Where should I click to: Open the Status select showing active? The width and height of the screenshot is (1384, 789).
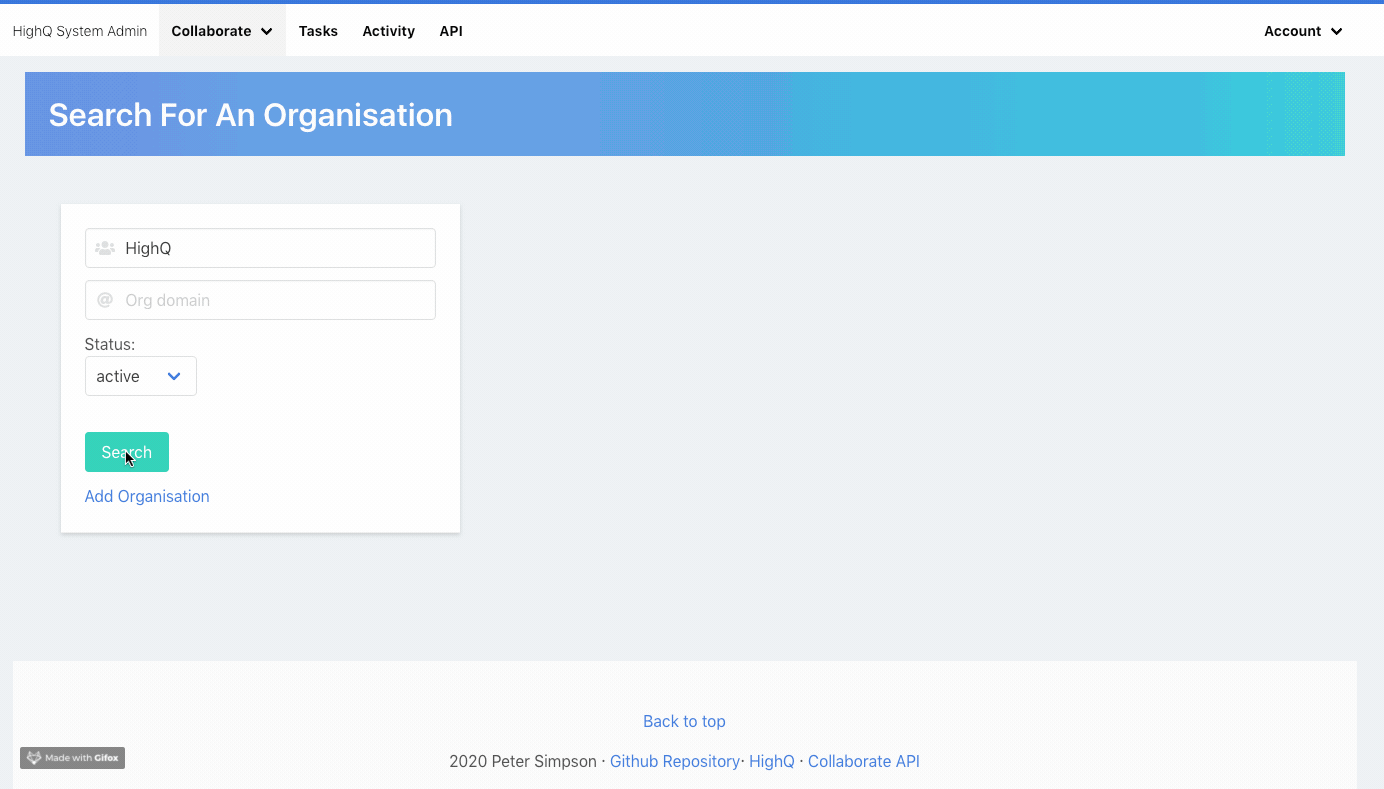(x=140, y=376)
